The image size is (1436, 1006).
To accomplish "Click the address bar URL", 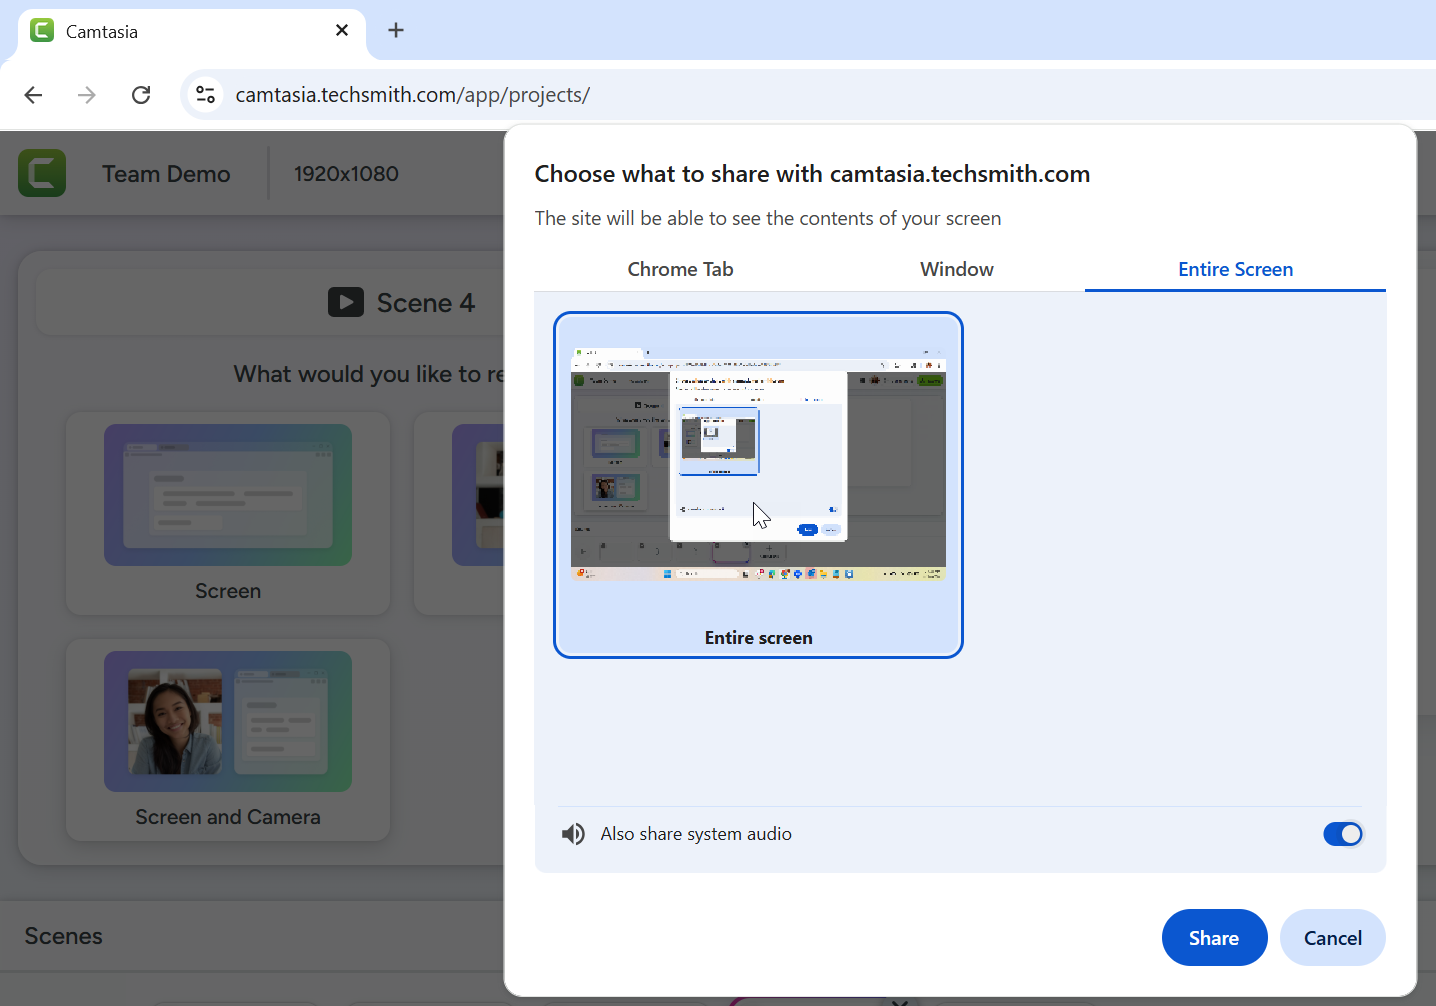I will 412,95.
